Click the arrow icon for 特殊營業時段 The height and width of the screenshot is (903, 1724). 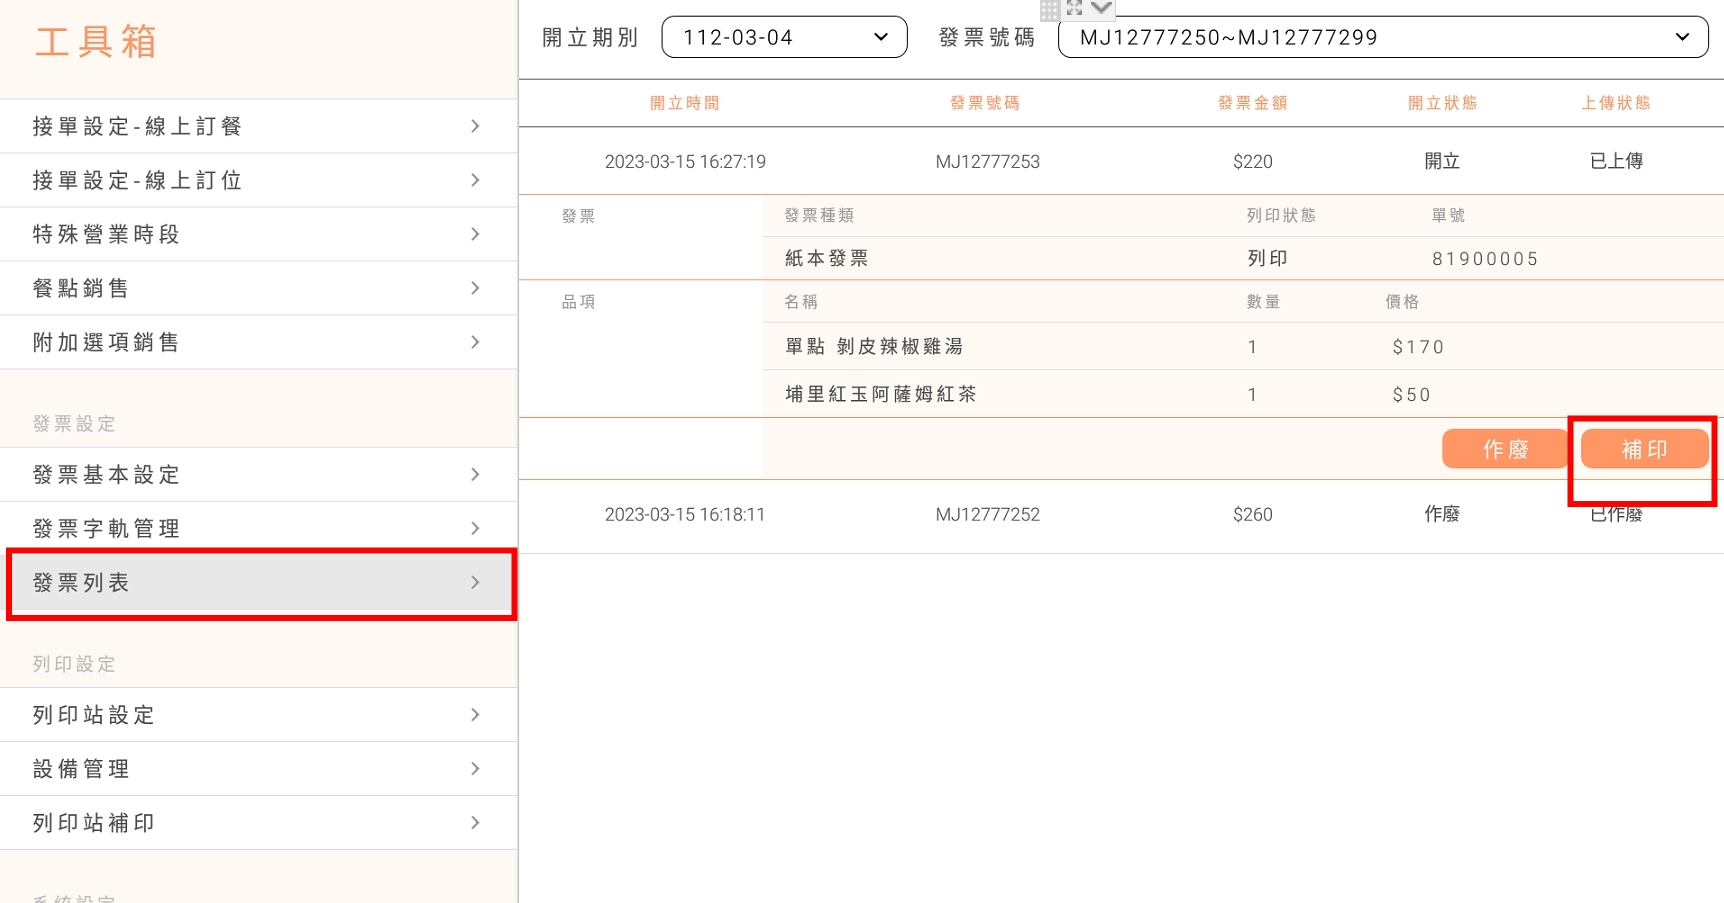[x=475, y=234]
